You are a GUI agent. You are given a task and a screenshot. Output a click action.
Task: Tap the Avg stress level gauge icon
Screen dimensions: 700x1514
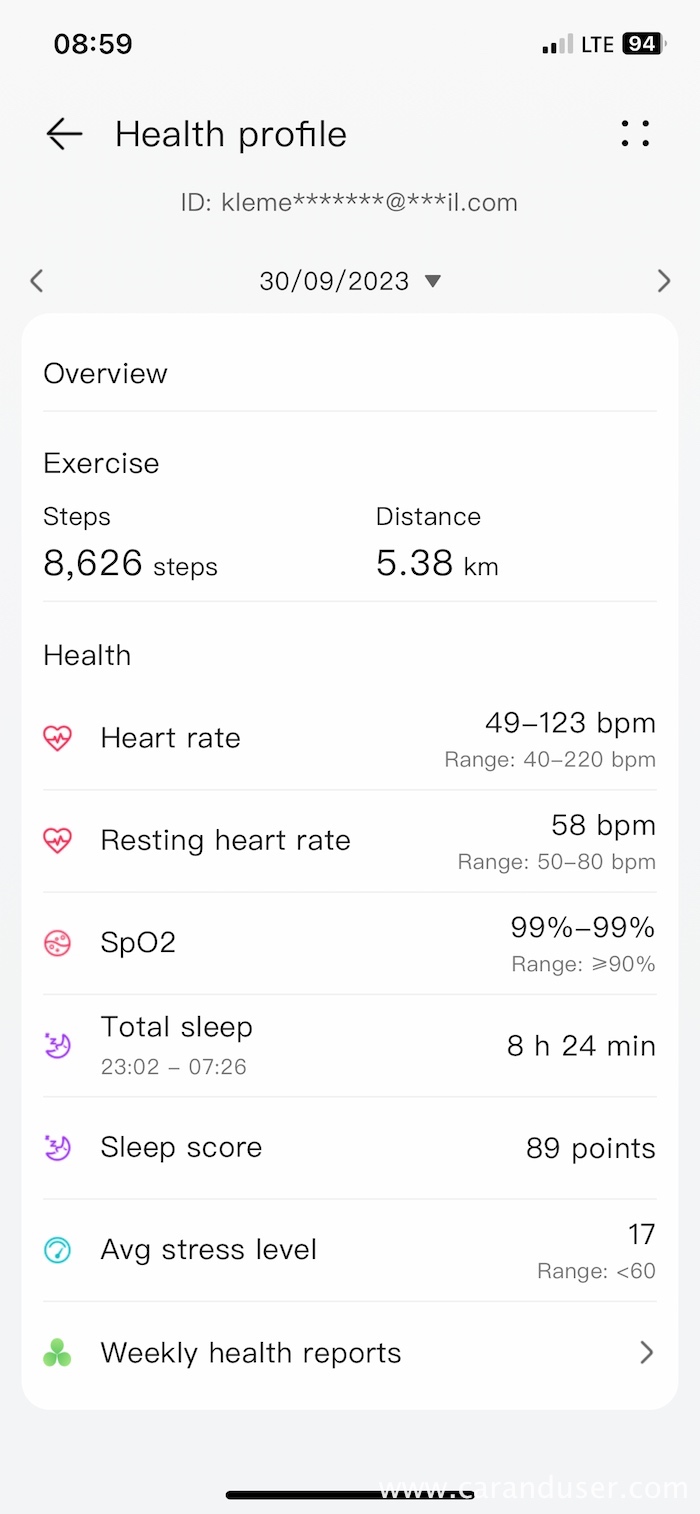pos(58,1250)
